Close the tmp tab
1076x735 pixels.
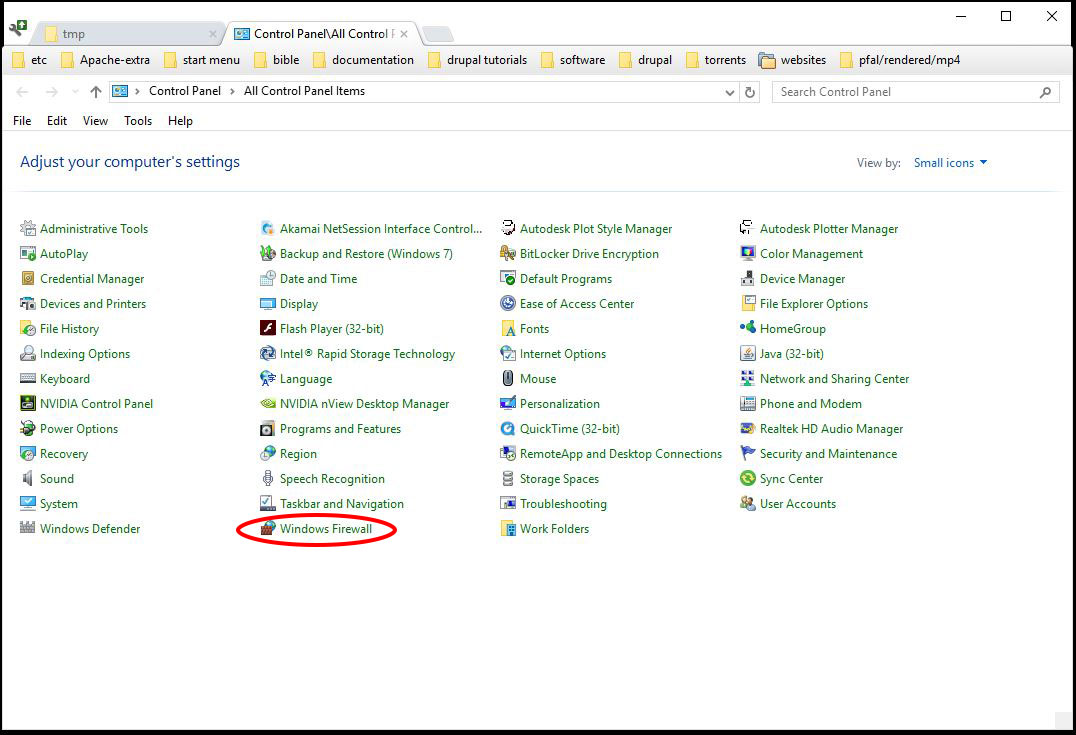213,34
